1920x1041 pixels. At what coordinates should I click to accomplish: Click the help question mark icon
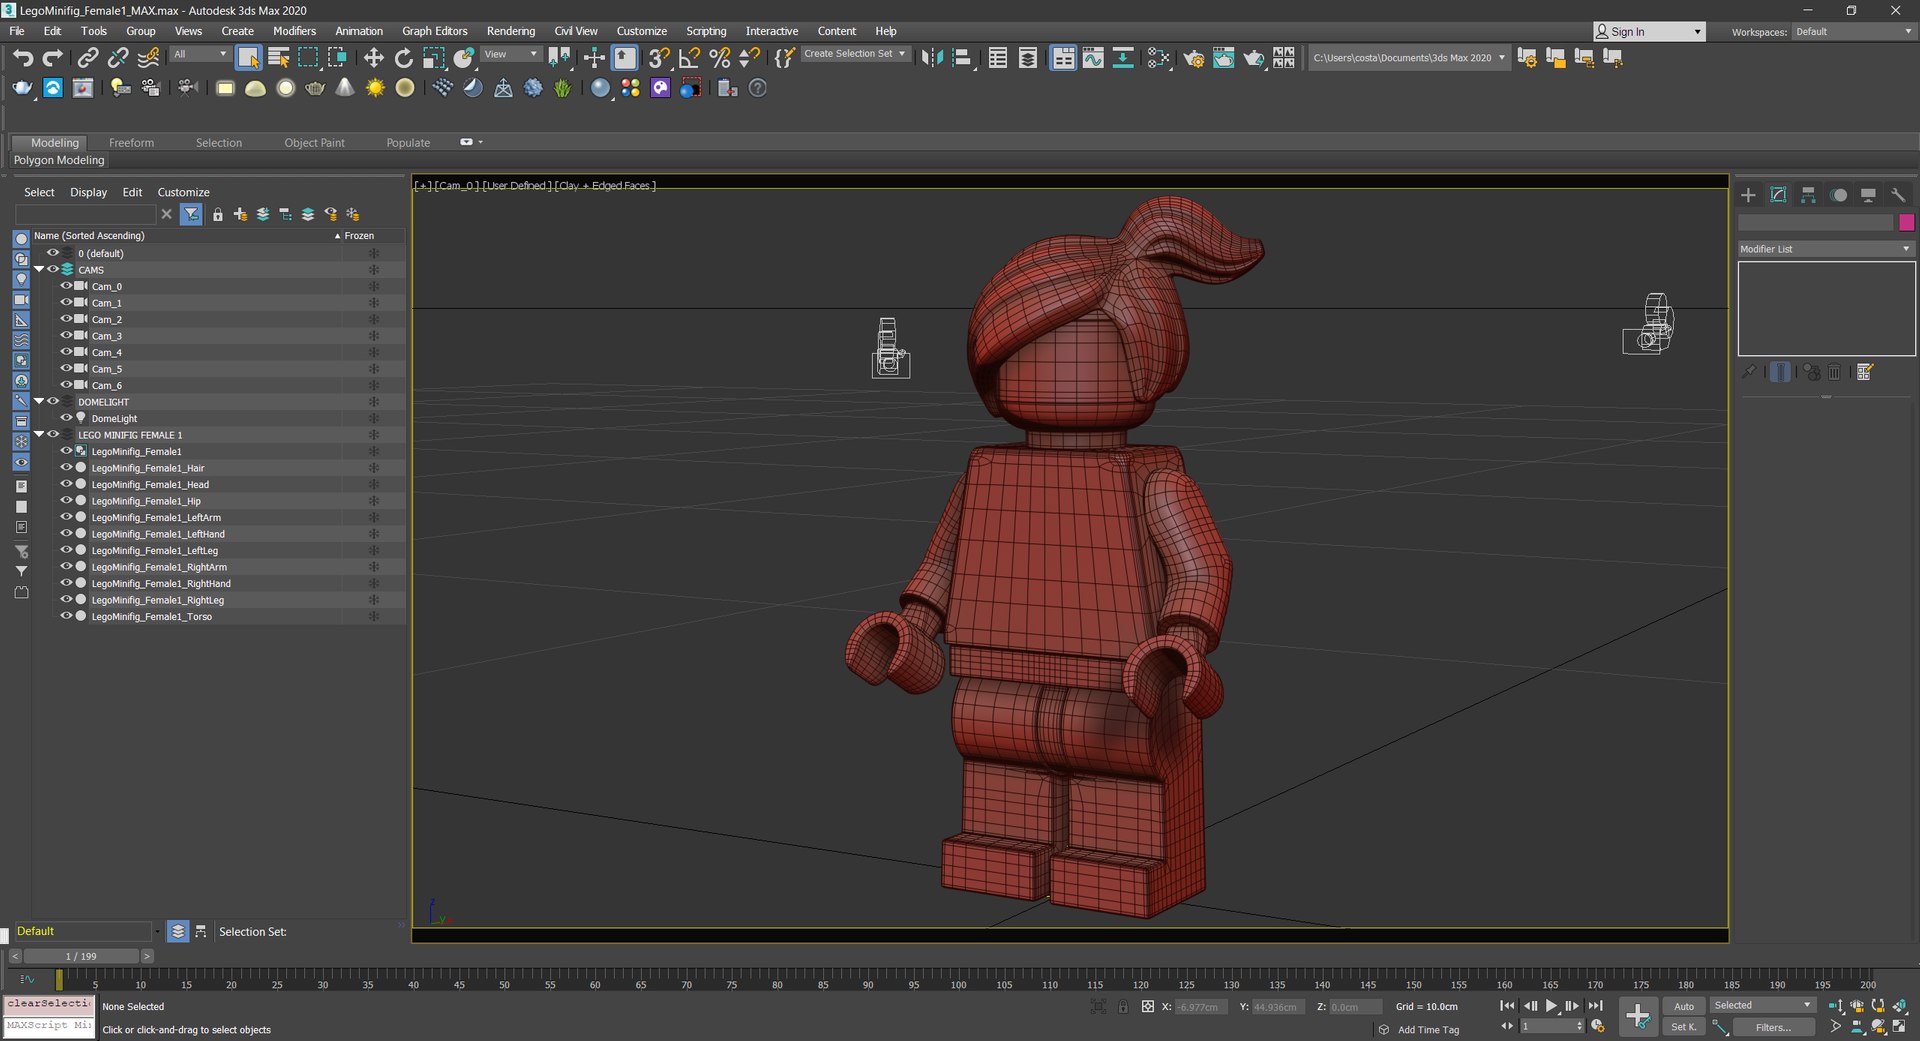click(x=758, y=88)
